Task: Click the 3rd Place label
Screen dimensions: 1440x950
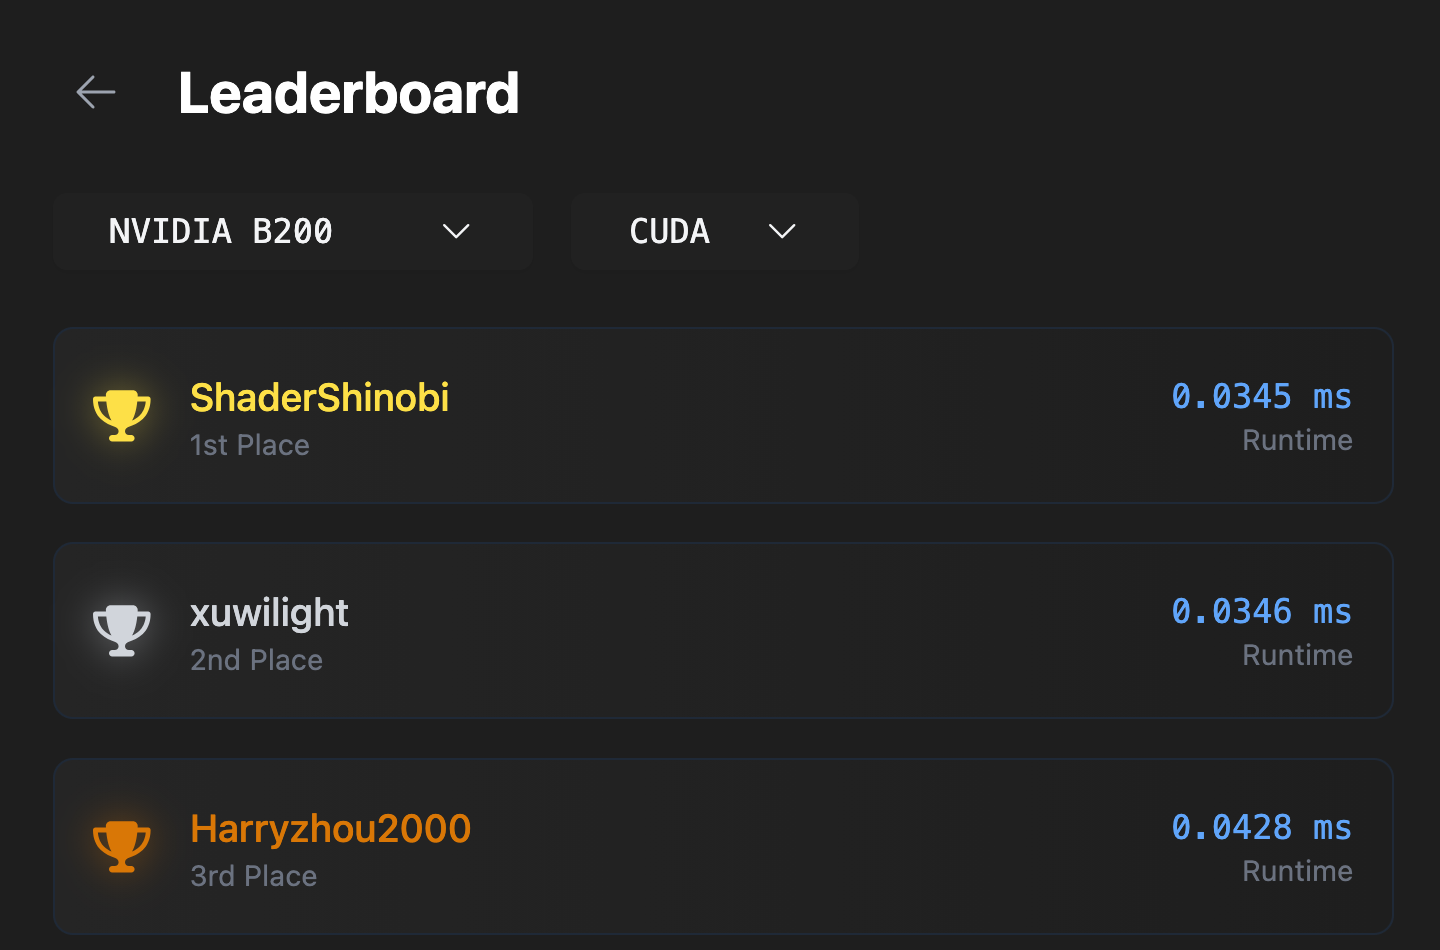Action: click(x=253, y=876)
